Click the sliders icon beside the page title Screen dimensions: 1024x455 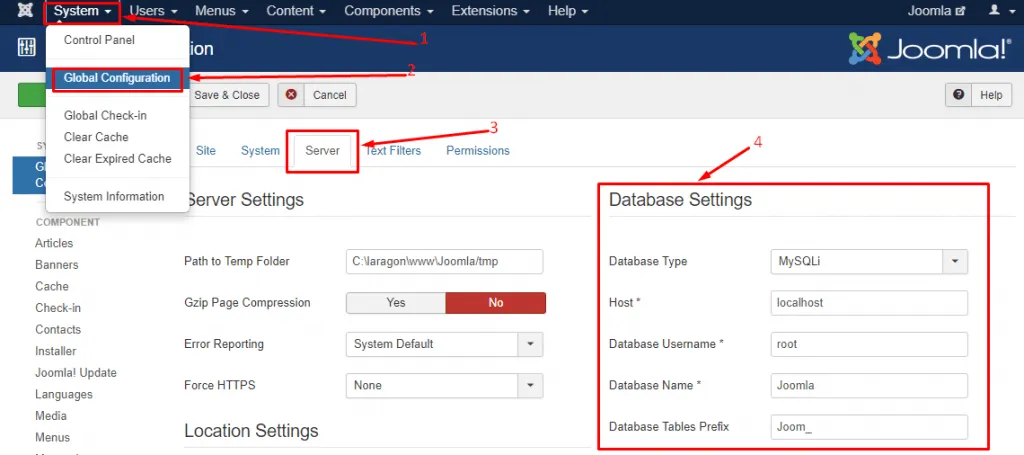click(x=27, y=48)
